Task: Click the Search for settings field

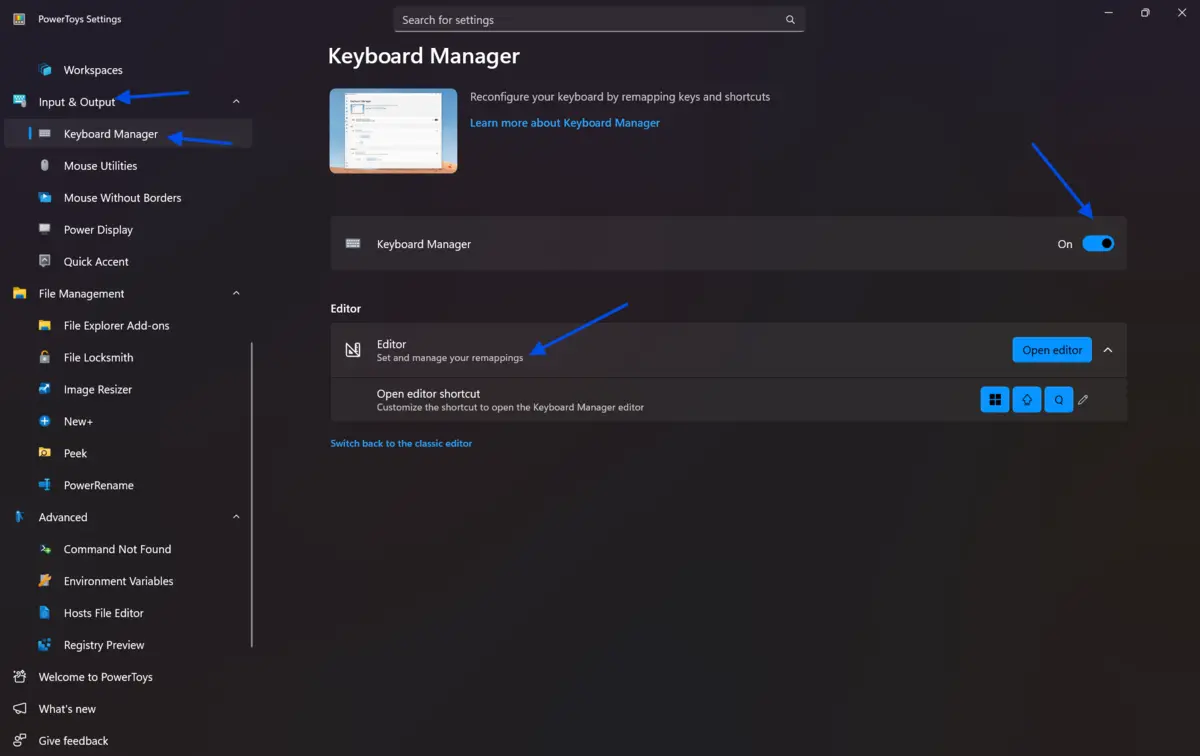Action: (x=599, y=20)
